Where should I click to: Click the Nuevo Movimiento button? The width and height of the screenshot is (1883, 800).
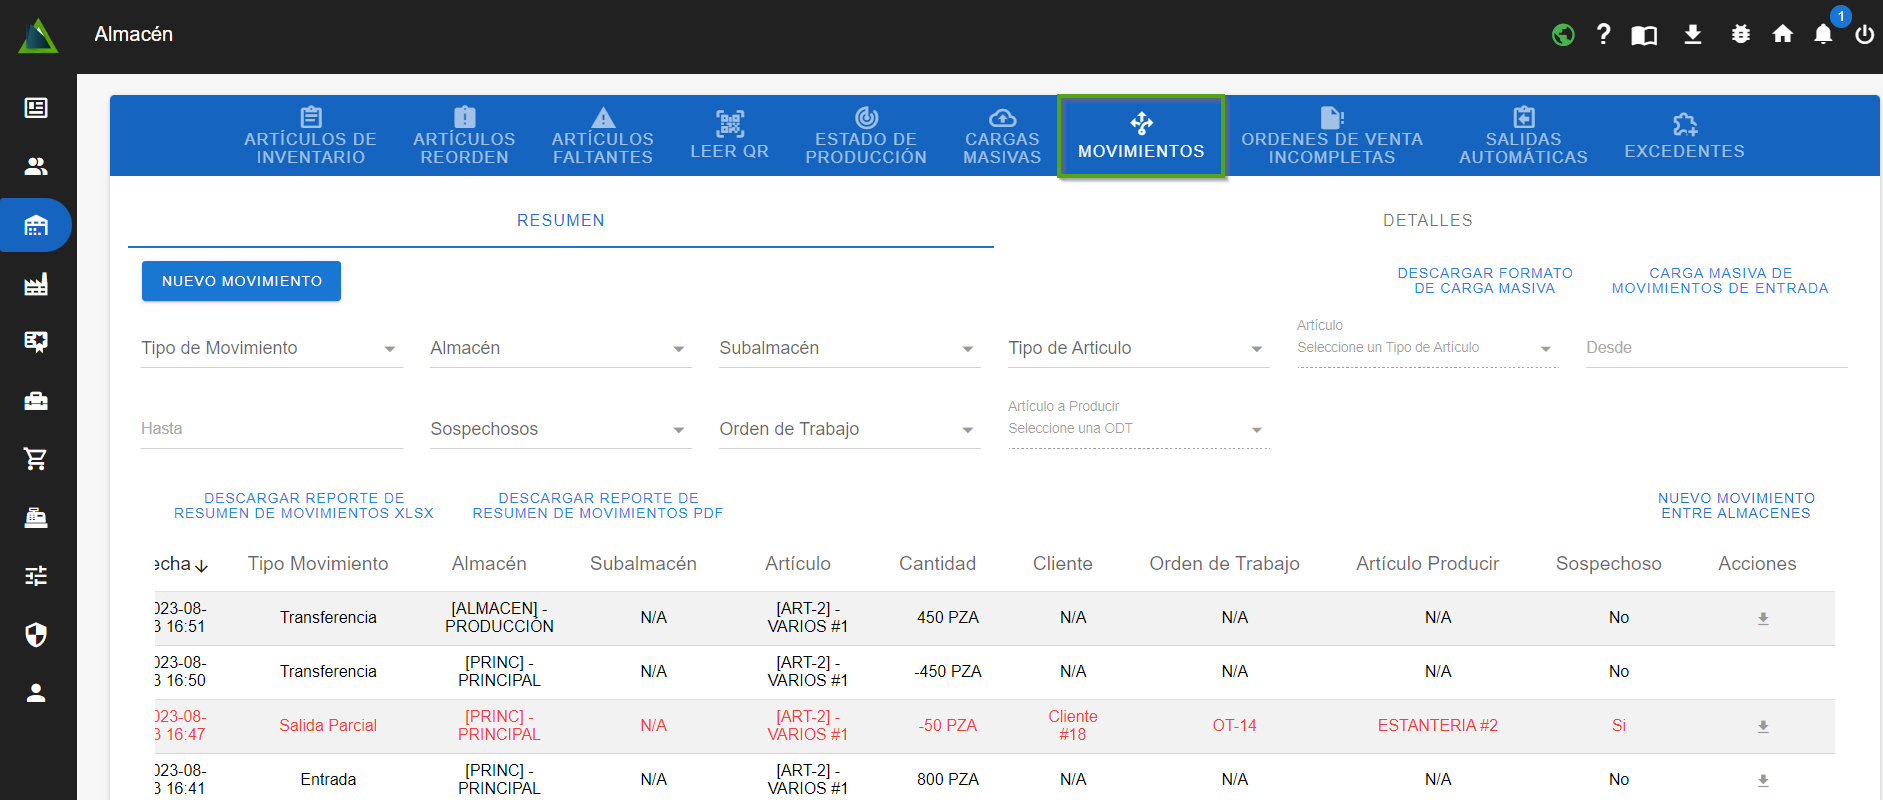[241, 281]
